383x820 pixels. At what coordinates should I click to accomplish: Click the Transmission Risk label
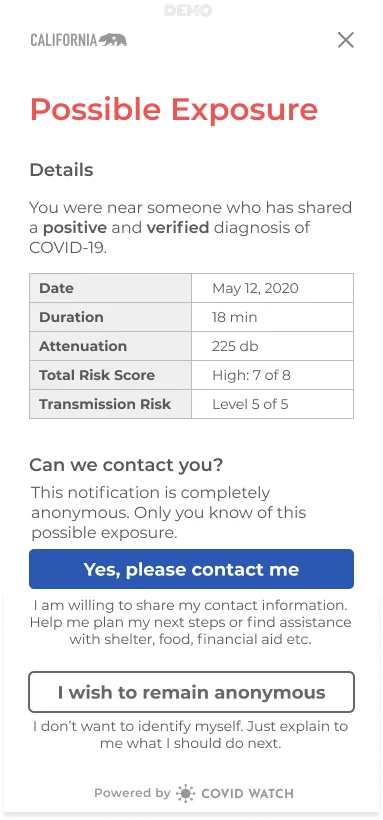[105, 404]
